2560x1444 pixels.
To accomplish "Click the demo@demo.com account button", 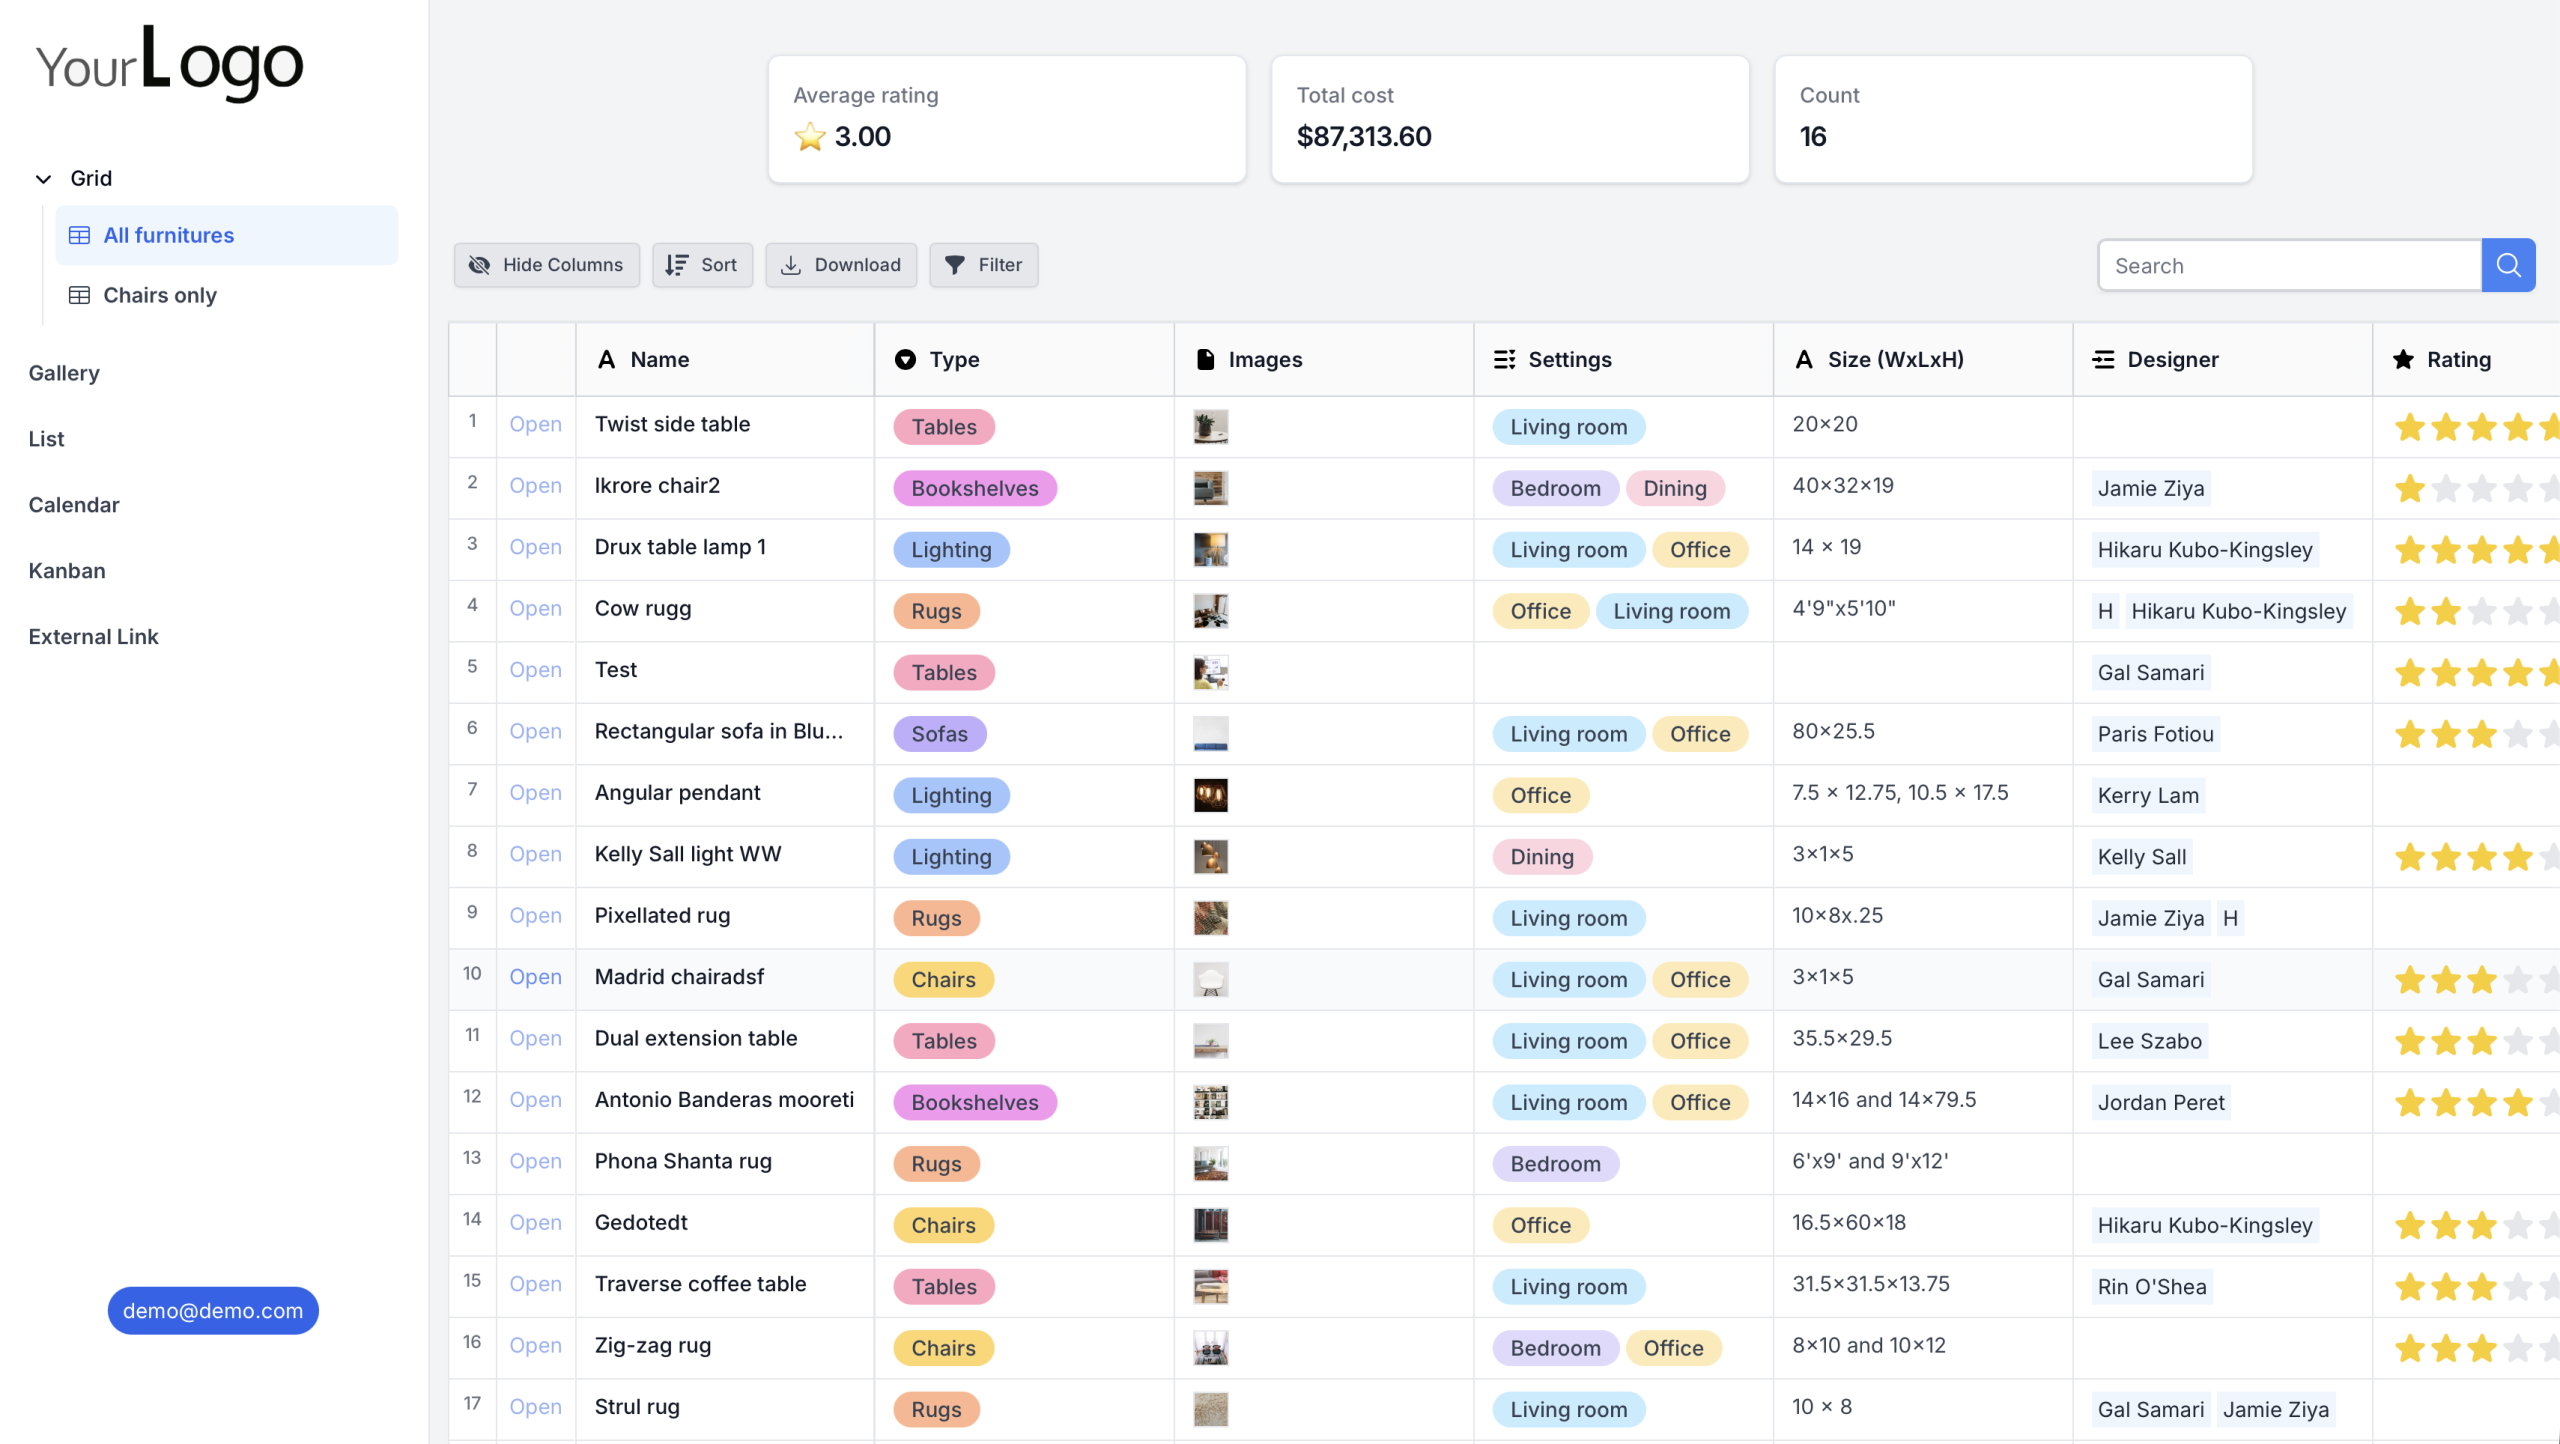I will click(213, 1310).
